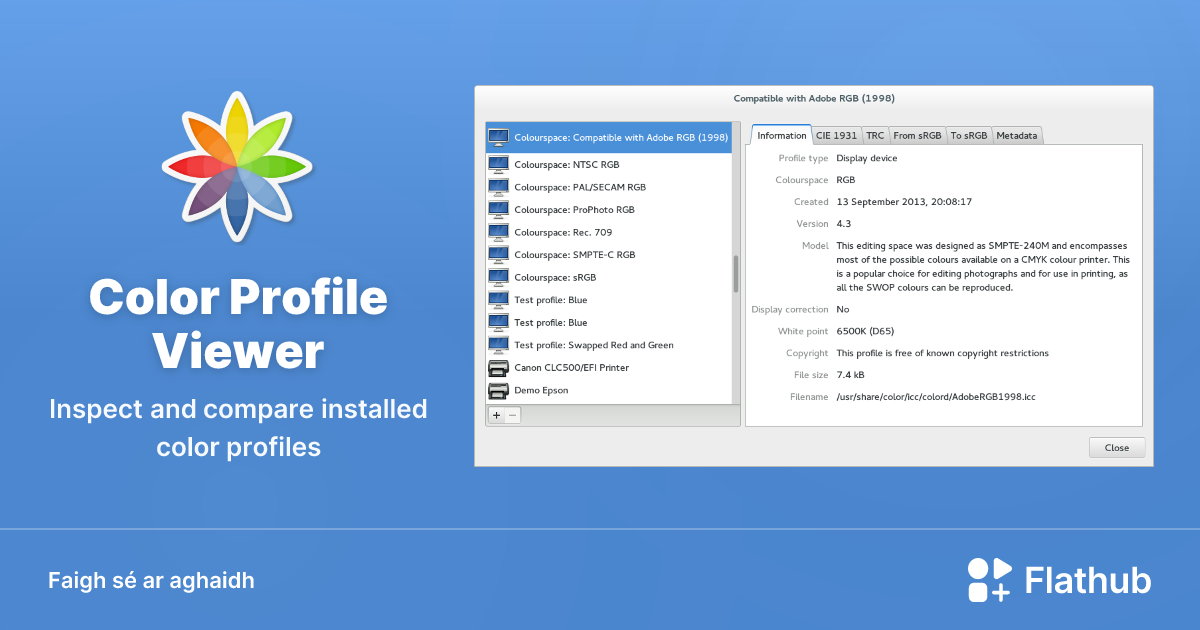Open the TRC tab

click(x=875, y=135)
